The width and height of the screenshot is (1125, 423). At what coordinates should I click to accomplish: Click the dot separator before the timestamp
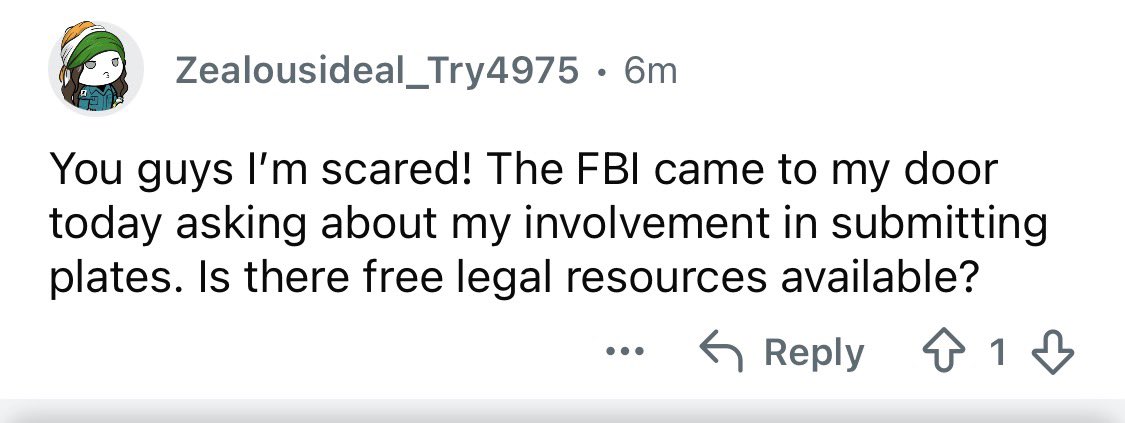(600, 70)
